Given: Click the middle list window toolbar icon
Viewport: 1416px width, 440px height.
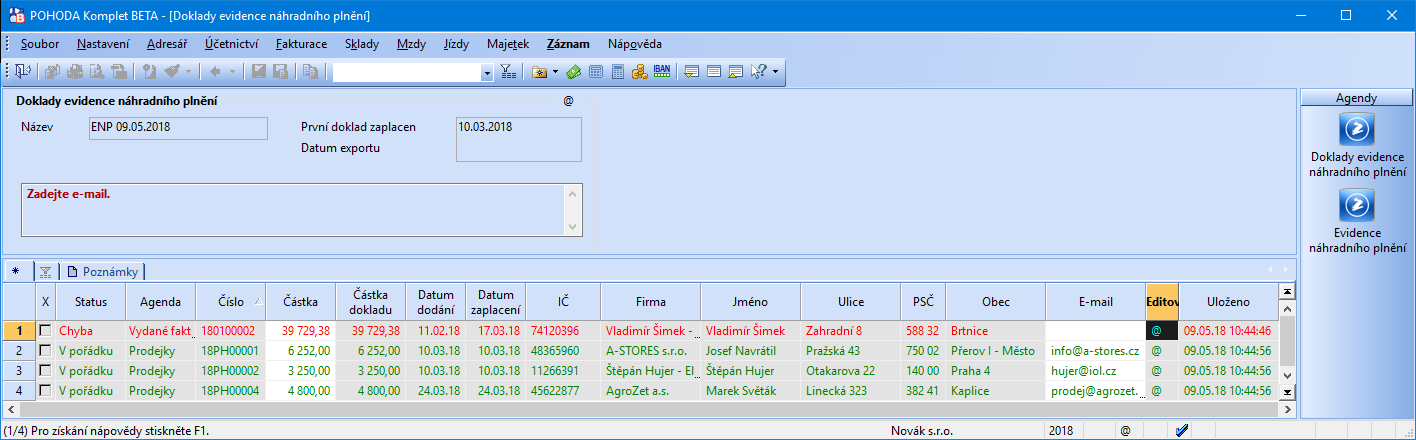Looking at the screenshot, I should (713, 71).
